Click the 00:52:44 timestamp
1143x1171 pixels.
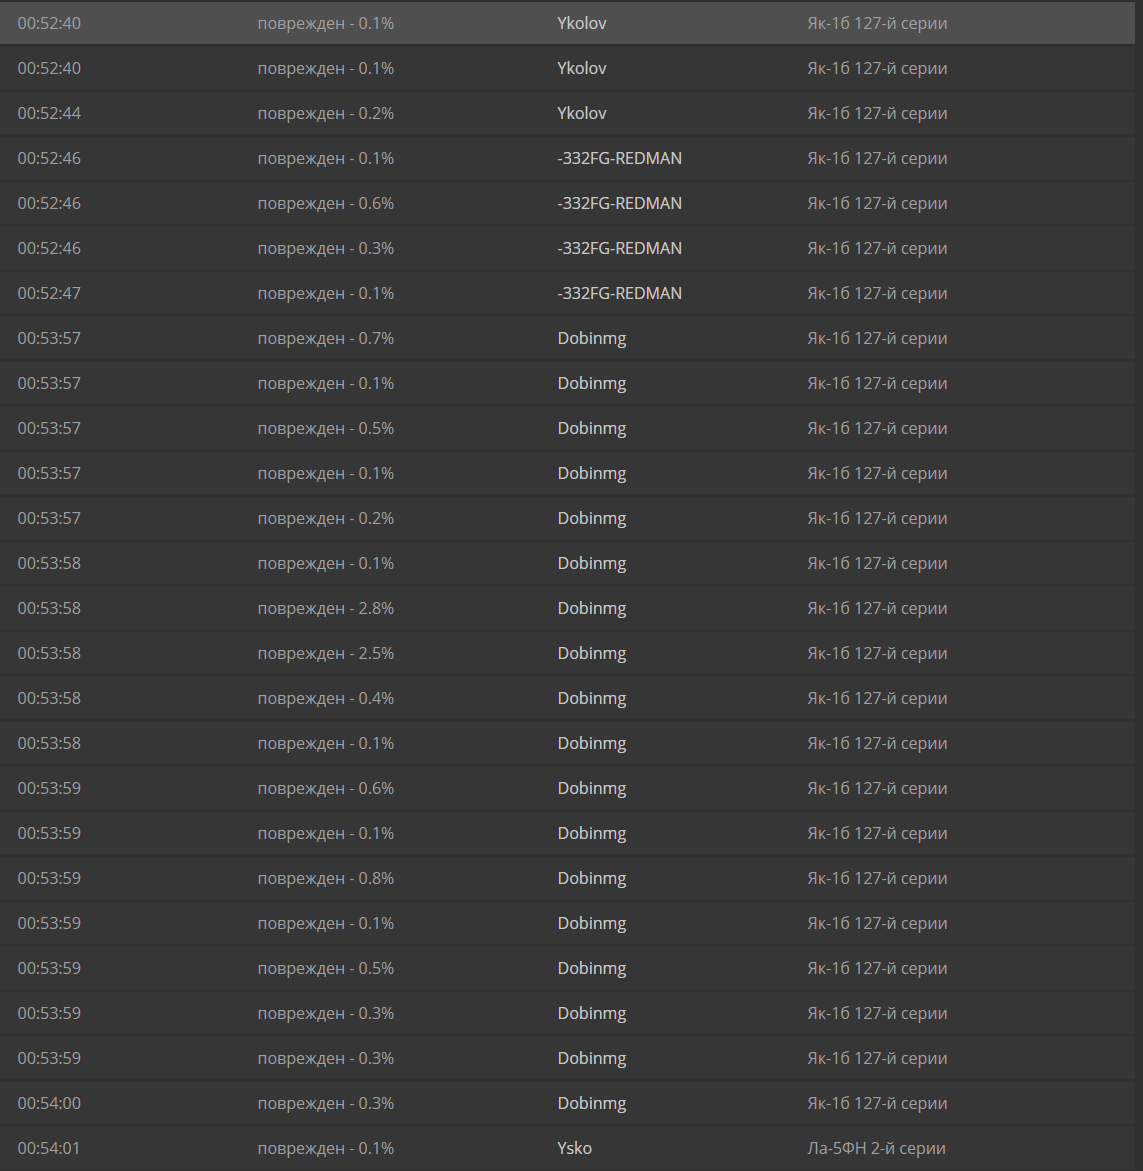pos(49,113)
